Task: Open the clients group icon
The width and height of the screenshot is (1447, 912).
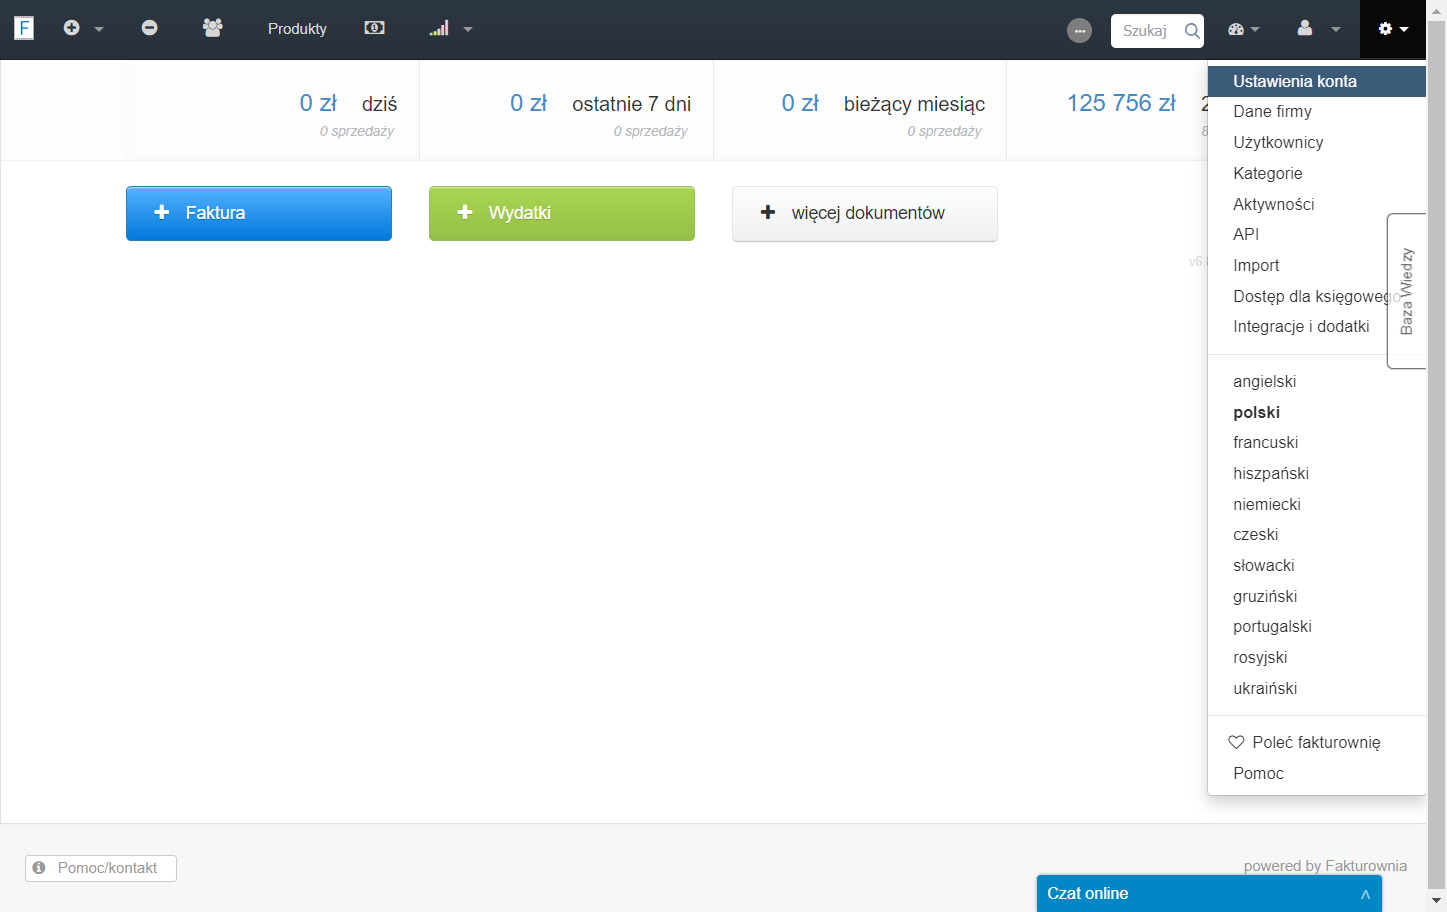Action: 212,28
